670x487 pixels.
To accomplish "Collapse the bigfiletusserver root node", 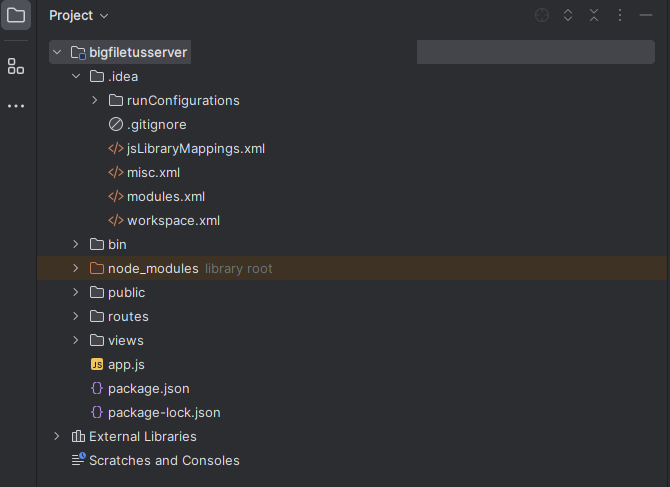I will point(57,52).
